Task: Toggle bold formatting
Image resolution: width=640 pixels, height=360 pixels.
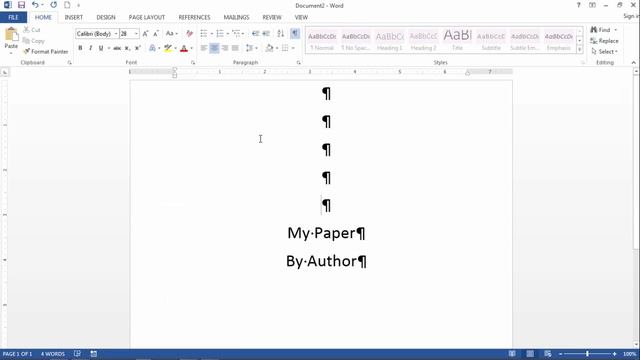Action: pyautogui.click(x=80, y=48)
